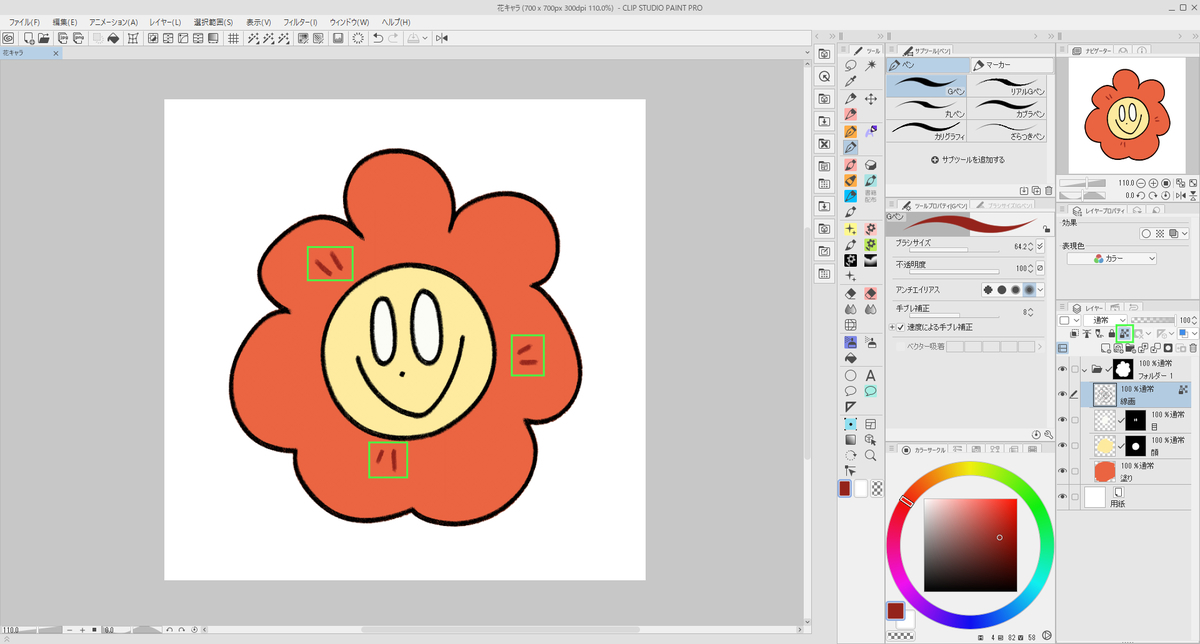Hide the 顔 layer
Image resolution: width=1200 pixels, height=644 pixels.
[x=1062, y=445]
